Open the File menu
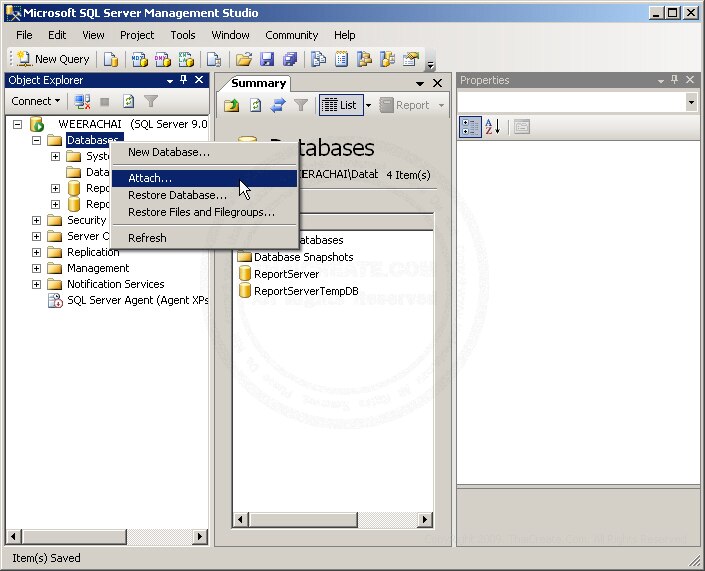 click(24, 35)
